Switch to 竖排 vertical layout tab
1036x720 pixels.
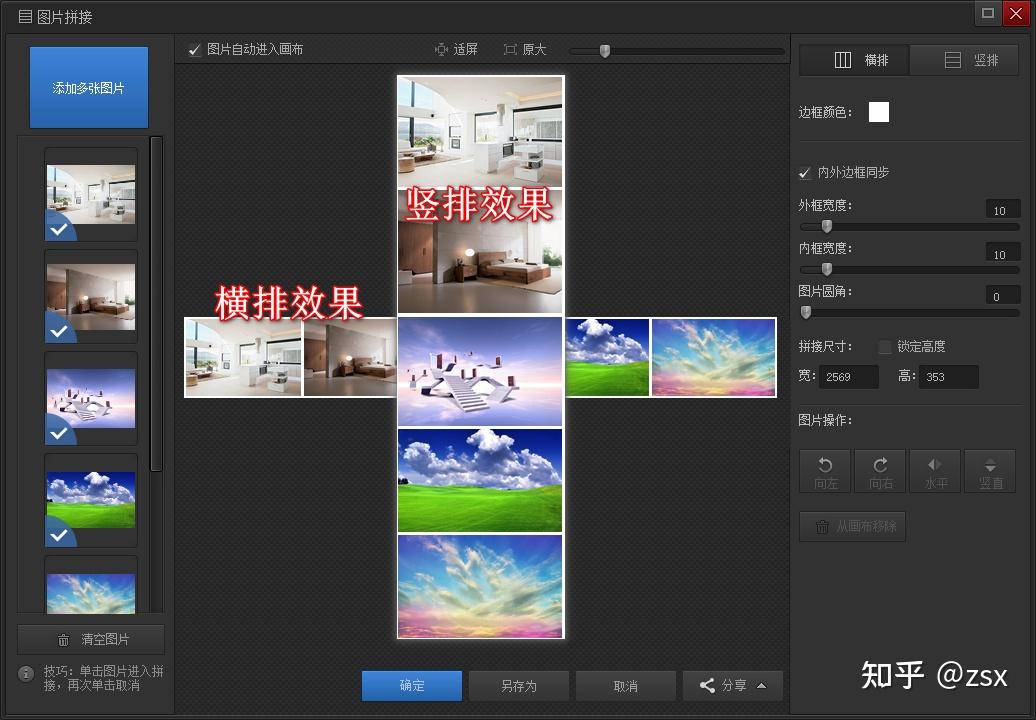point(964,60)
